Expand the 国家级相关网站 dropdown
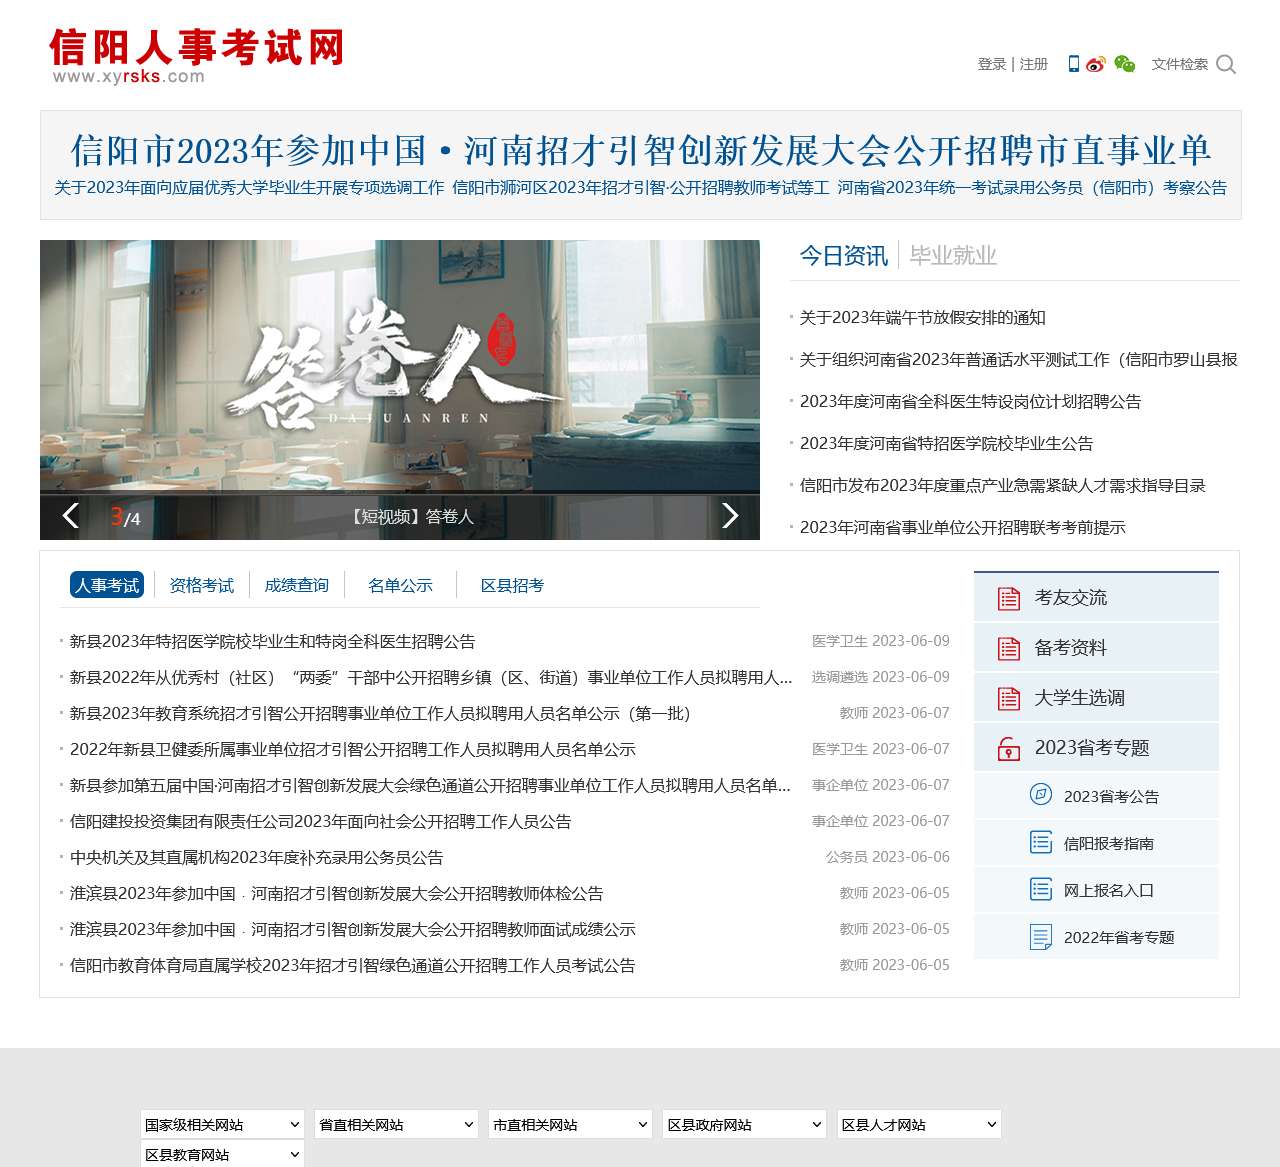Screen dimensions: 1280x1167 coord(222,1124)
